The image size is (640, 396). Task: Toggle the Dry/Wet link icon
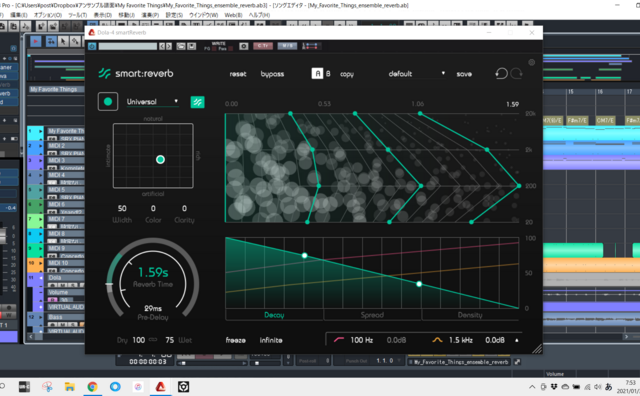pos(153,340)
